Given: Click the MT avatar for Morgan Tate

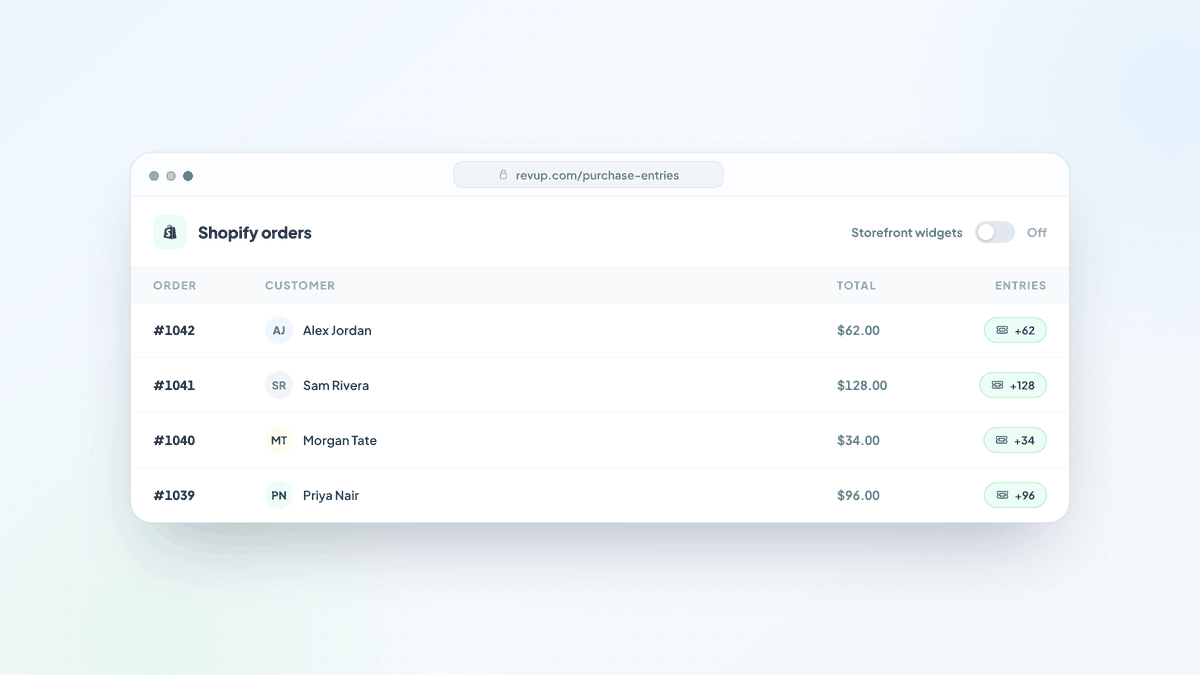Looking at the screenshot, I should tap(279, 440).
